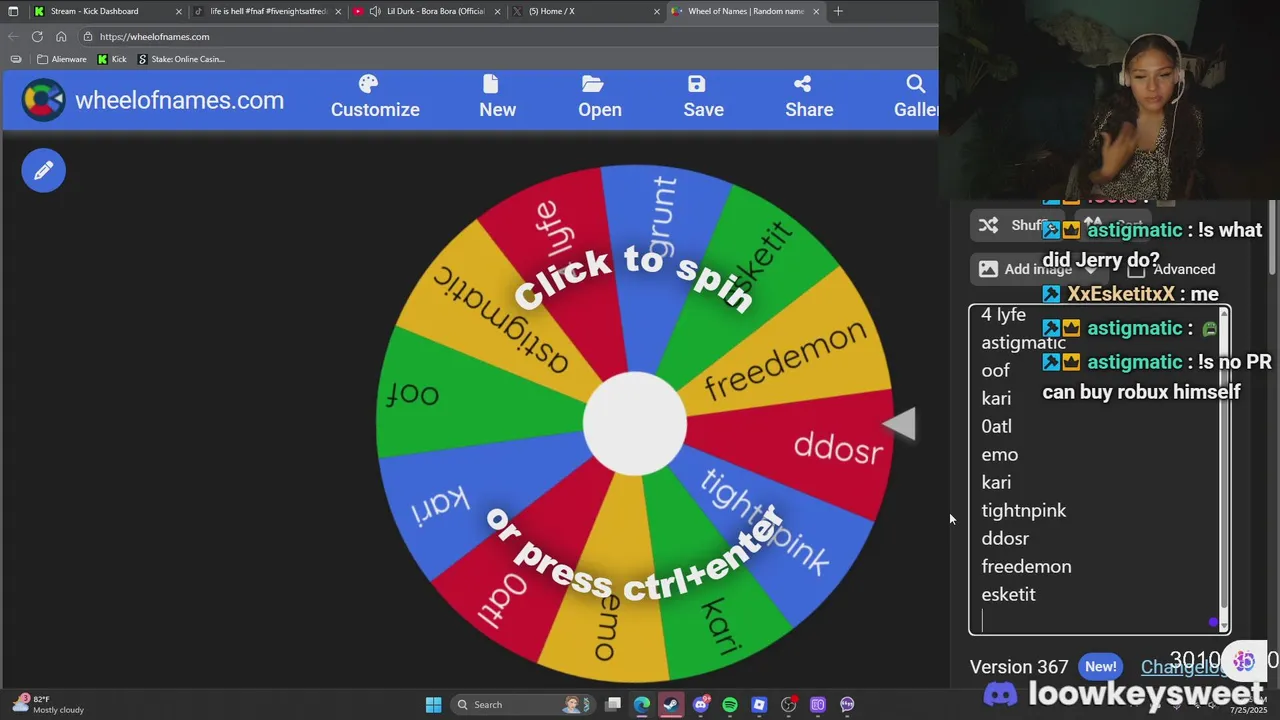Click the New! version badge

coord(1100,667)
